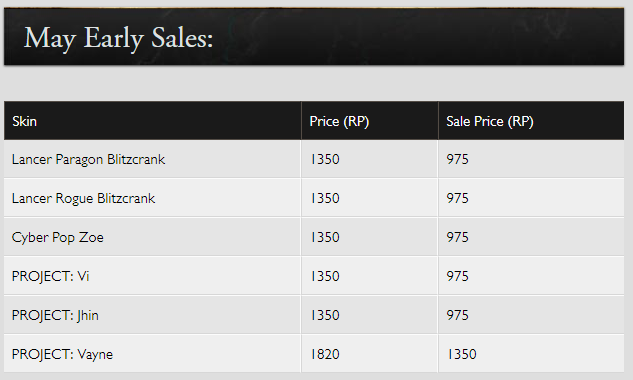Select the Skin column header

pyautogui.click(x=24, y=121)
